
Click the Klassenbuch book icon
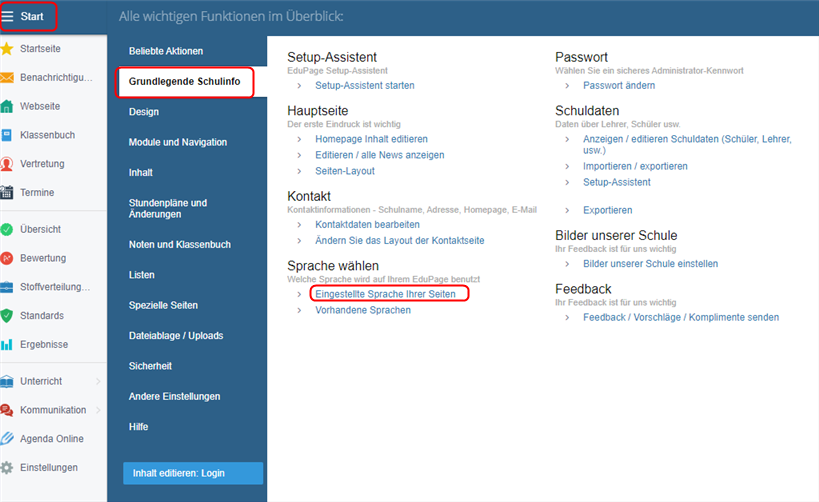pos(7,135)
